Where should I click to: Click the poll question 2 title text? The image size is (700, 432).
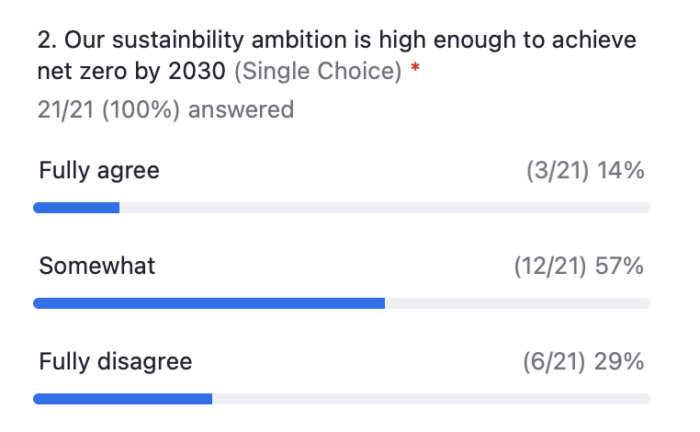click(337, 55)
